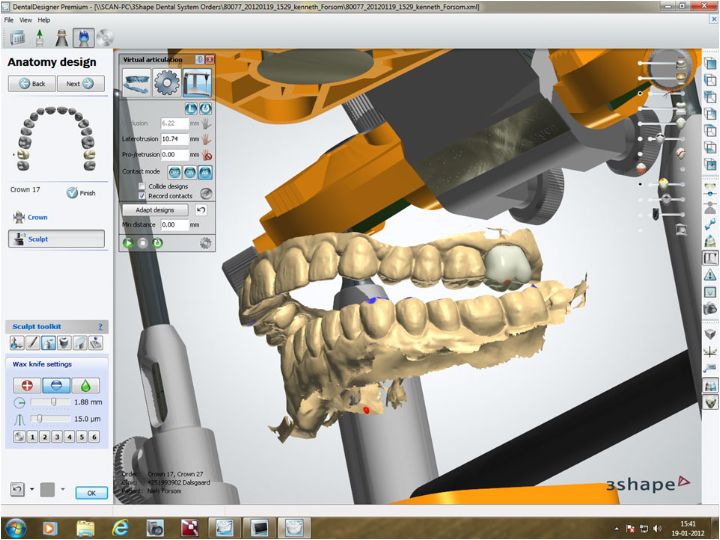Click the grey color swatch at bottom
The image size is (720, 540).
[47, 489]
